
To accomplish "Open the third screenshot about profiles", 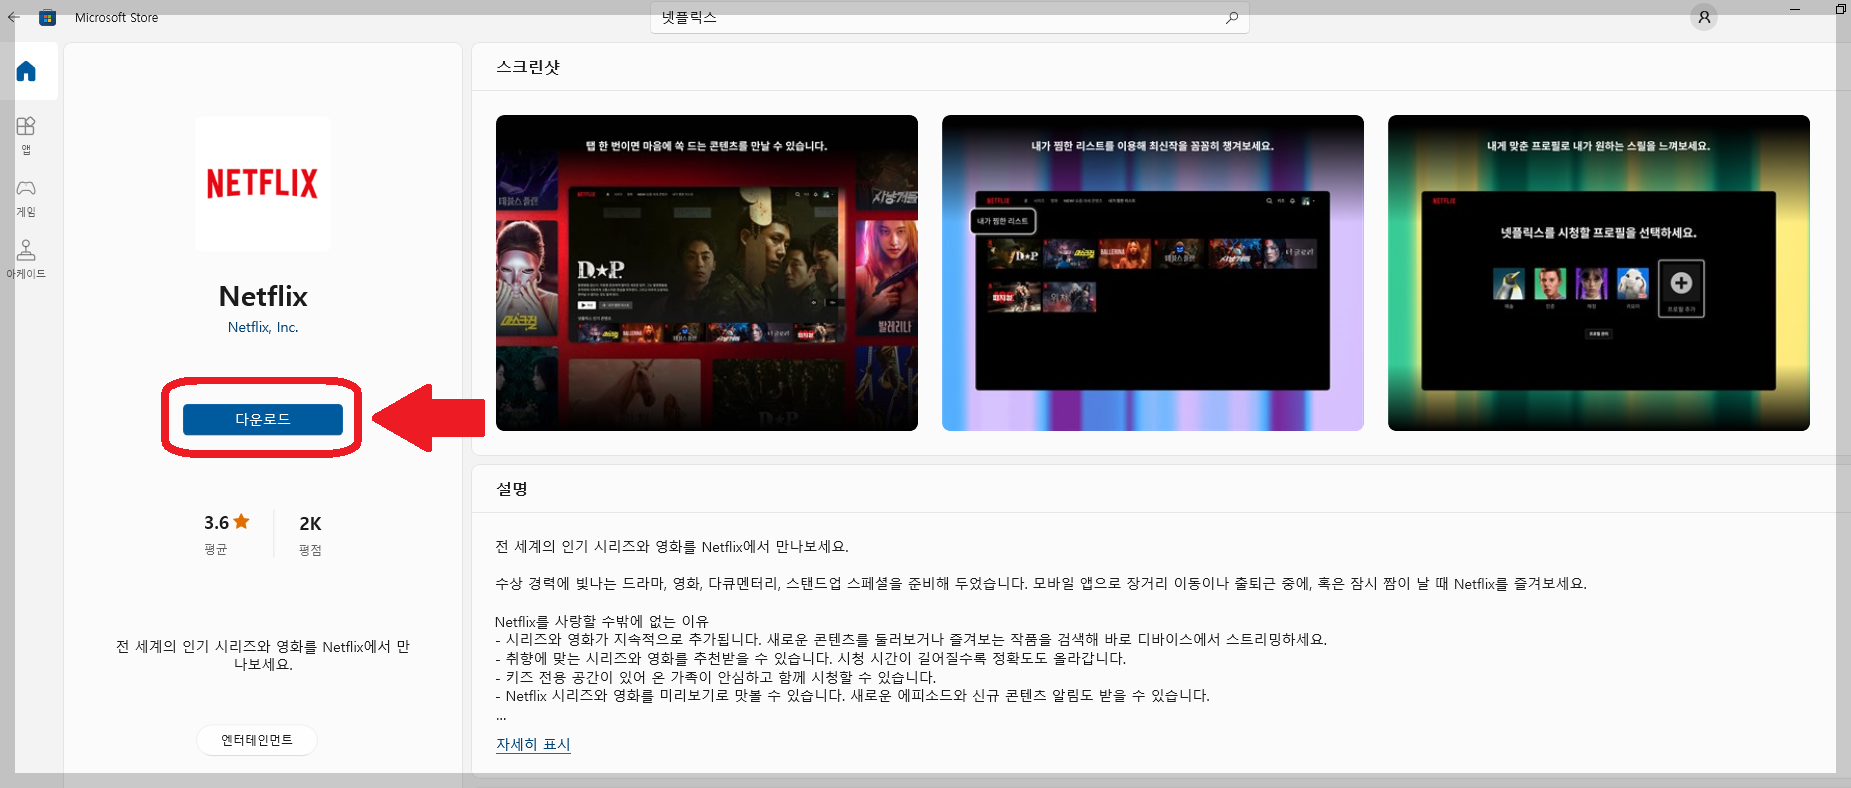I will (x=1599, y=273).
